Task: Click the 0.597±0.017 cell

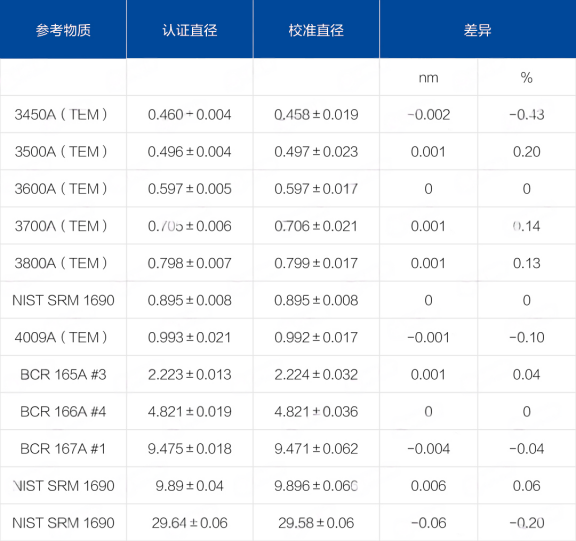Action: click(316, 189)
